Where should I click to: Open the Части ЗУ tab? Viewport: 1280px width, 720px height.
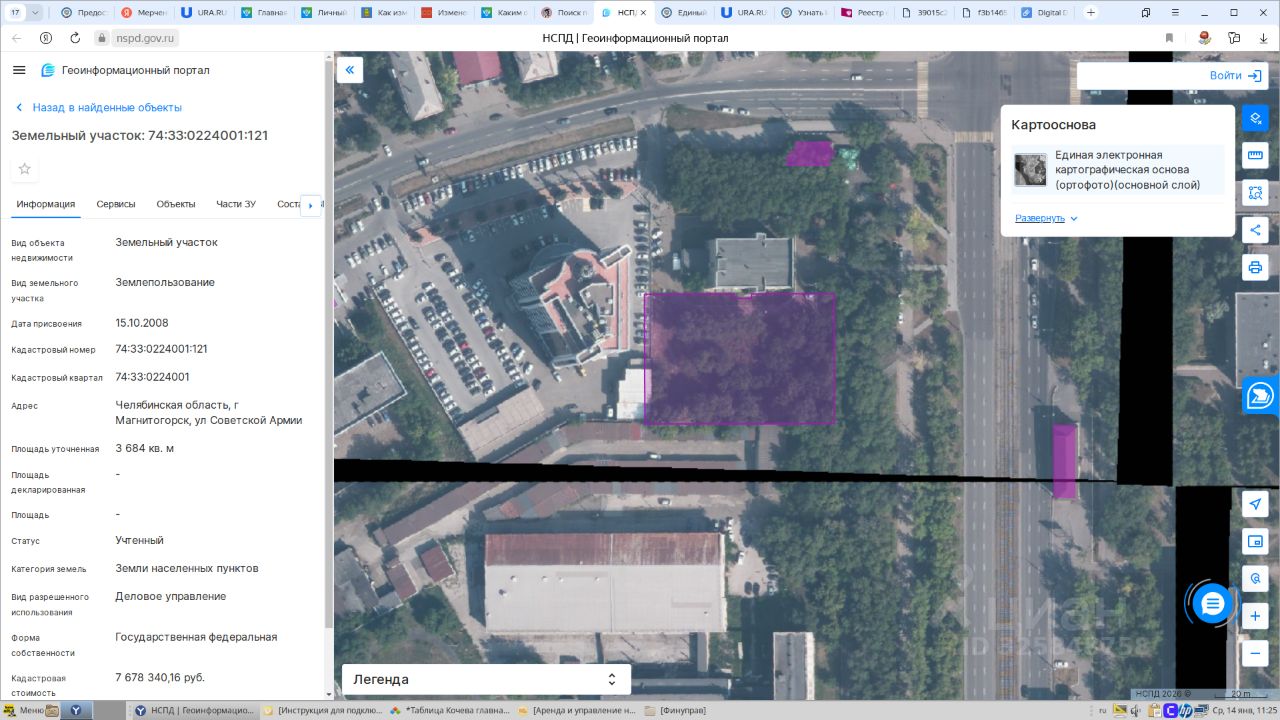point(236,204)
